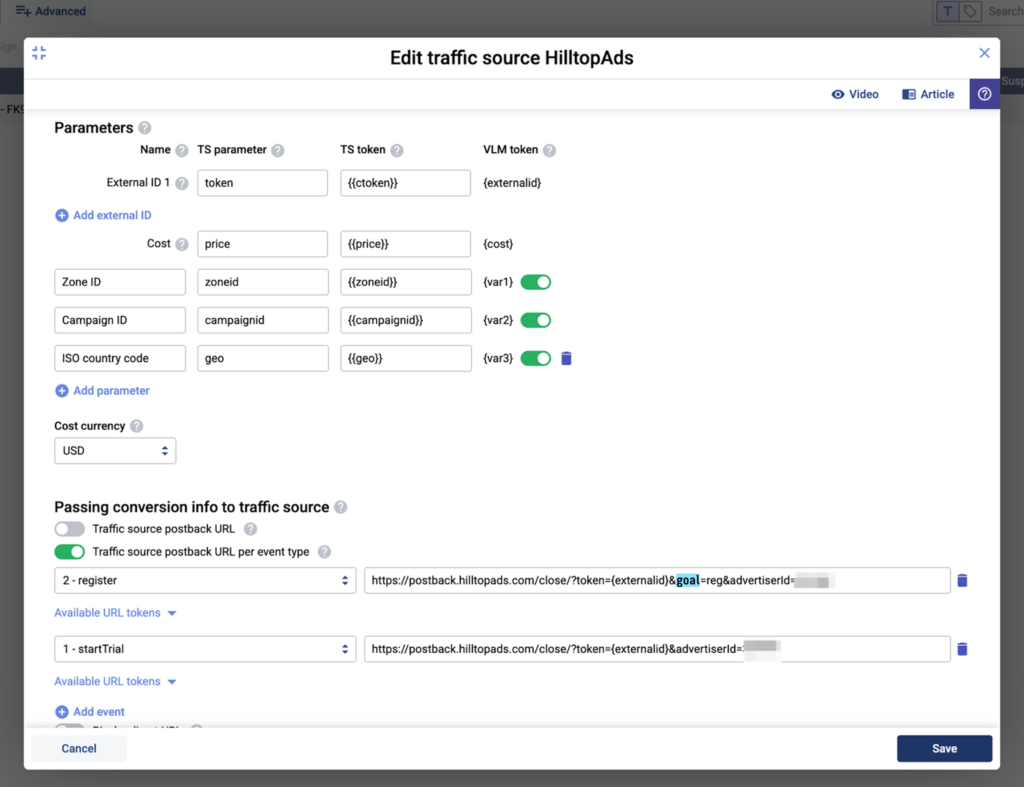This screenshot has width=1024, height=787.
Task: Click the Cost TS token field {{price}}
Action: [x=406, y=244]
